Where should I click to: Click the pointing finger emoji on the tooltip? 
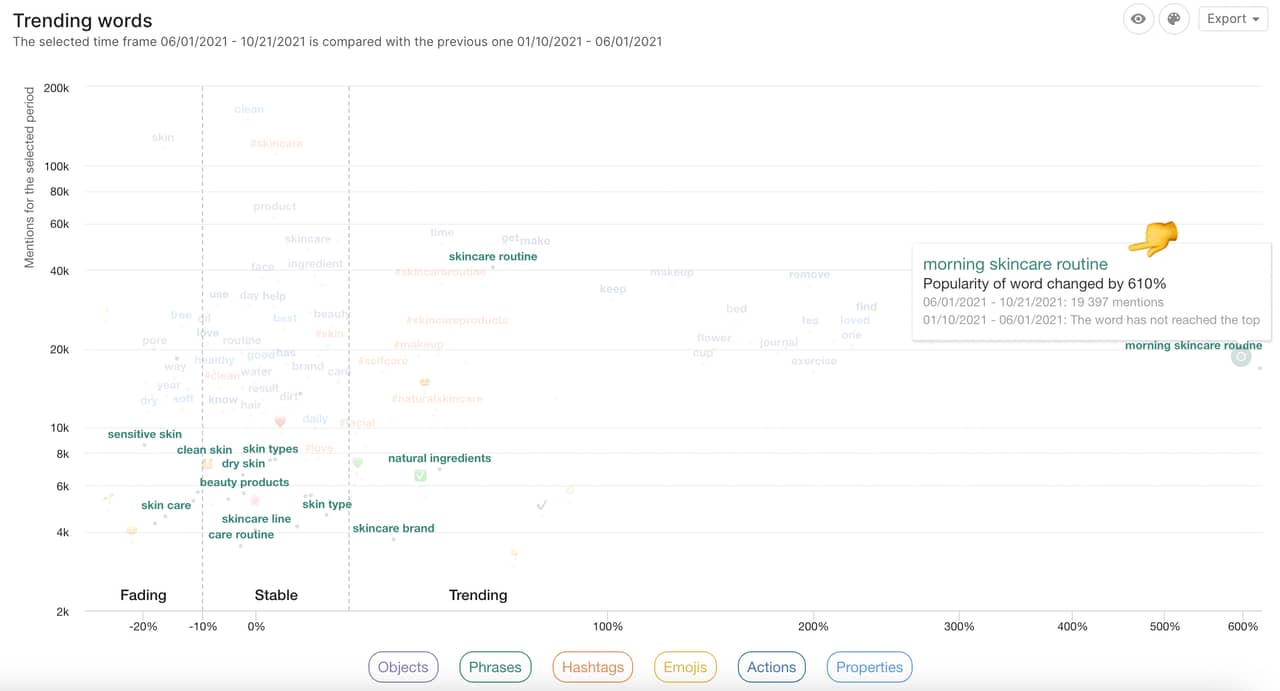tap(1153, 239)
